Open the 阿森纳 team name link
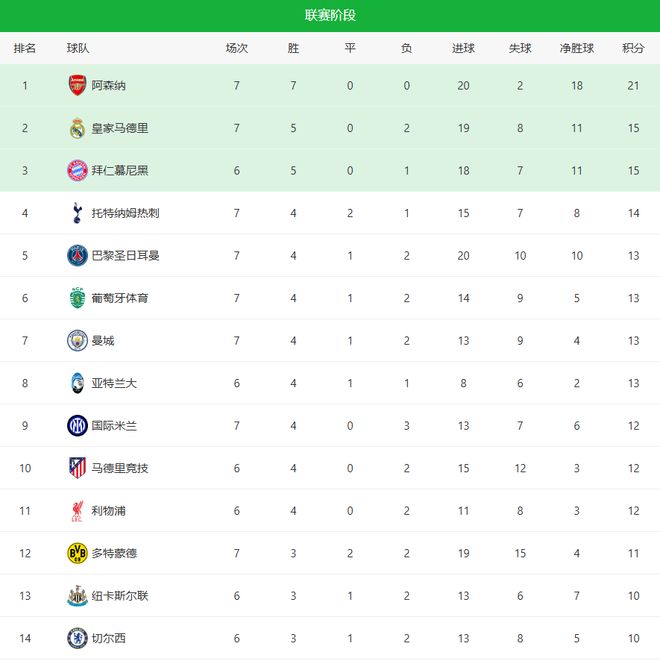The height and width of the screenshot is (661, 660). click(x=109, y=86)
